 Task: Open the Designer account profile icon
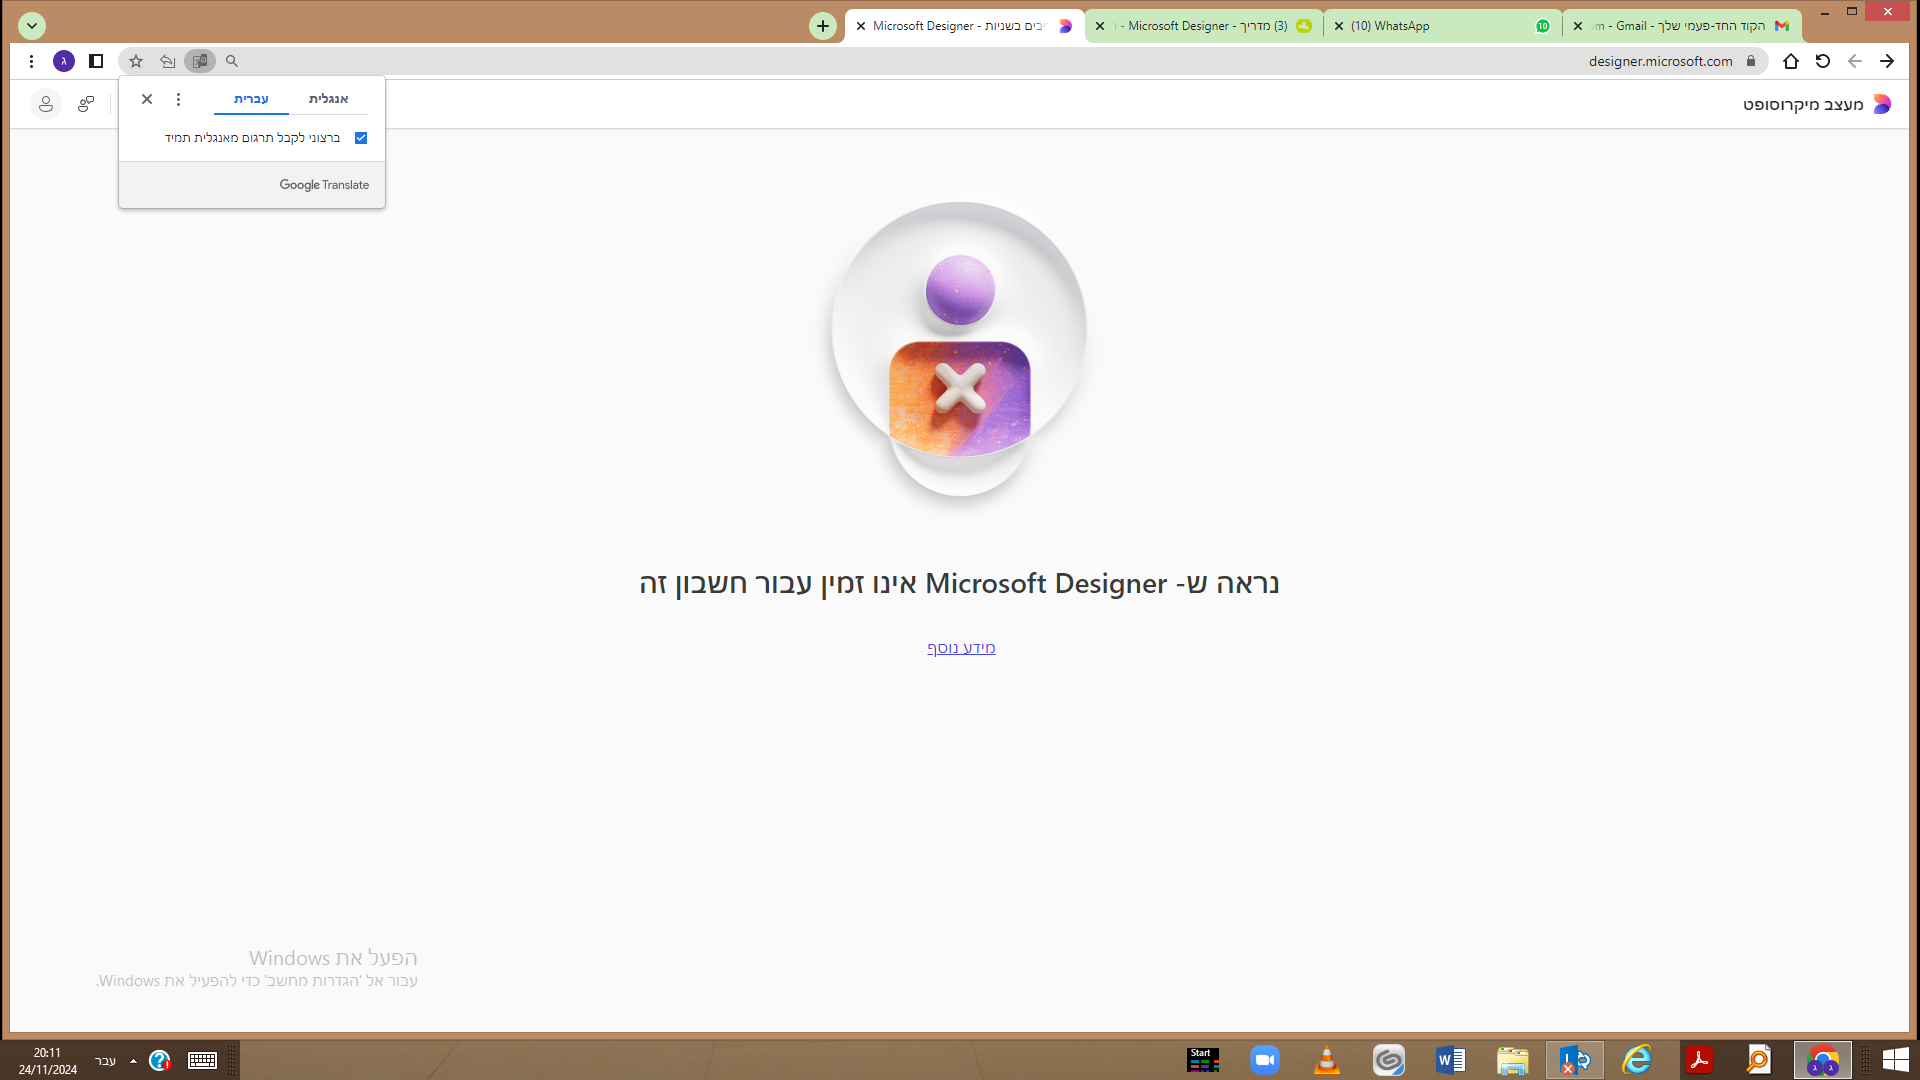[45, 104]
